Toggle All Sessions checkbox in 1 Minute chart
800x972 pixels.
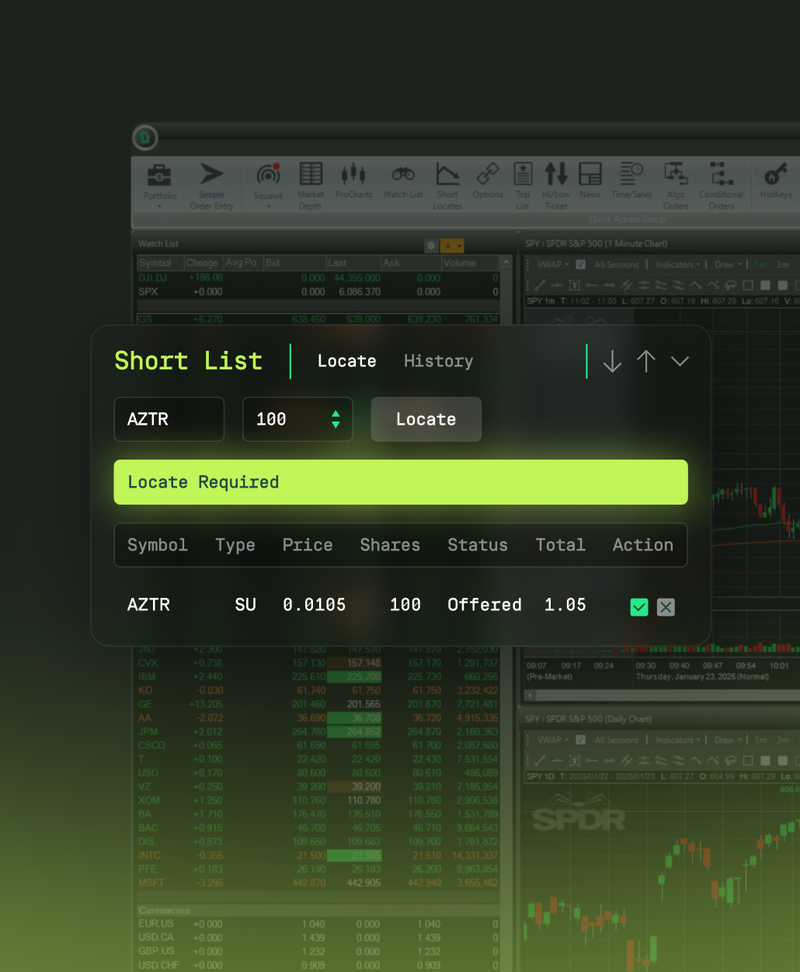[x=581, y=265]
